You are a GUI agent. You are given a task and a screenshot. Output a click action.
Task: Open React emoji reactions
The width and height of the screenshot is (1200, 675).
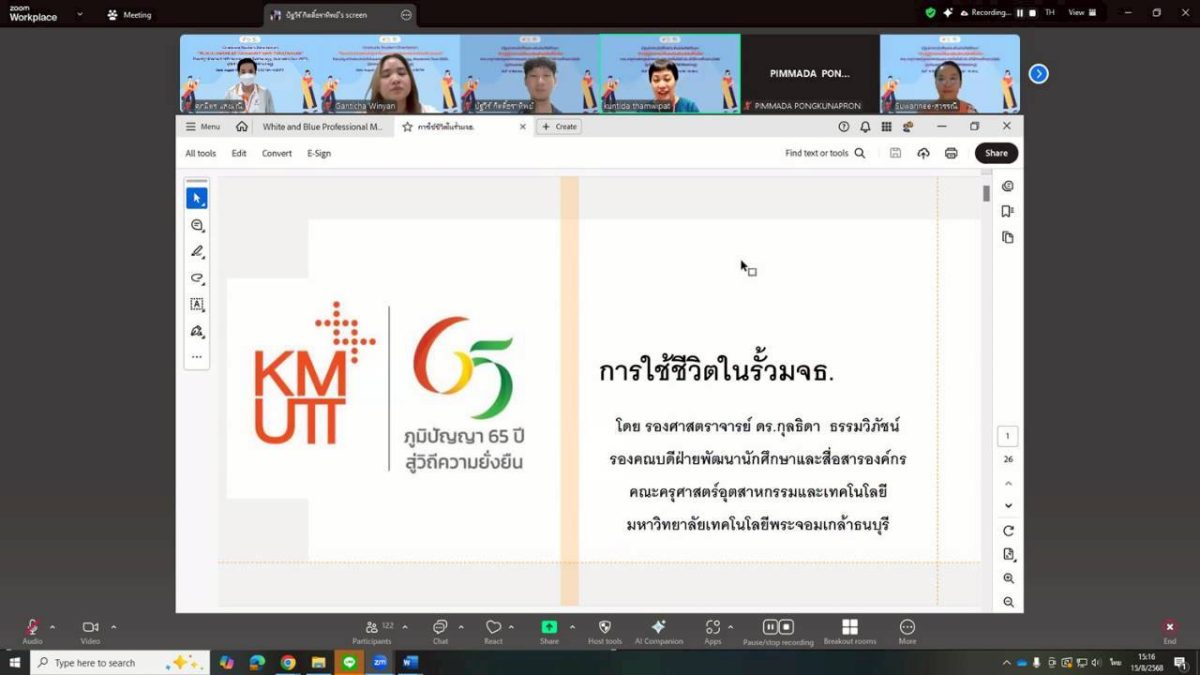point(493,627)
